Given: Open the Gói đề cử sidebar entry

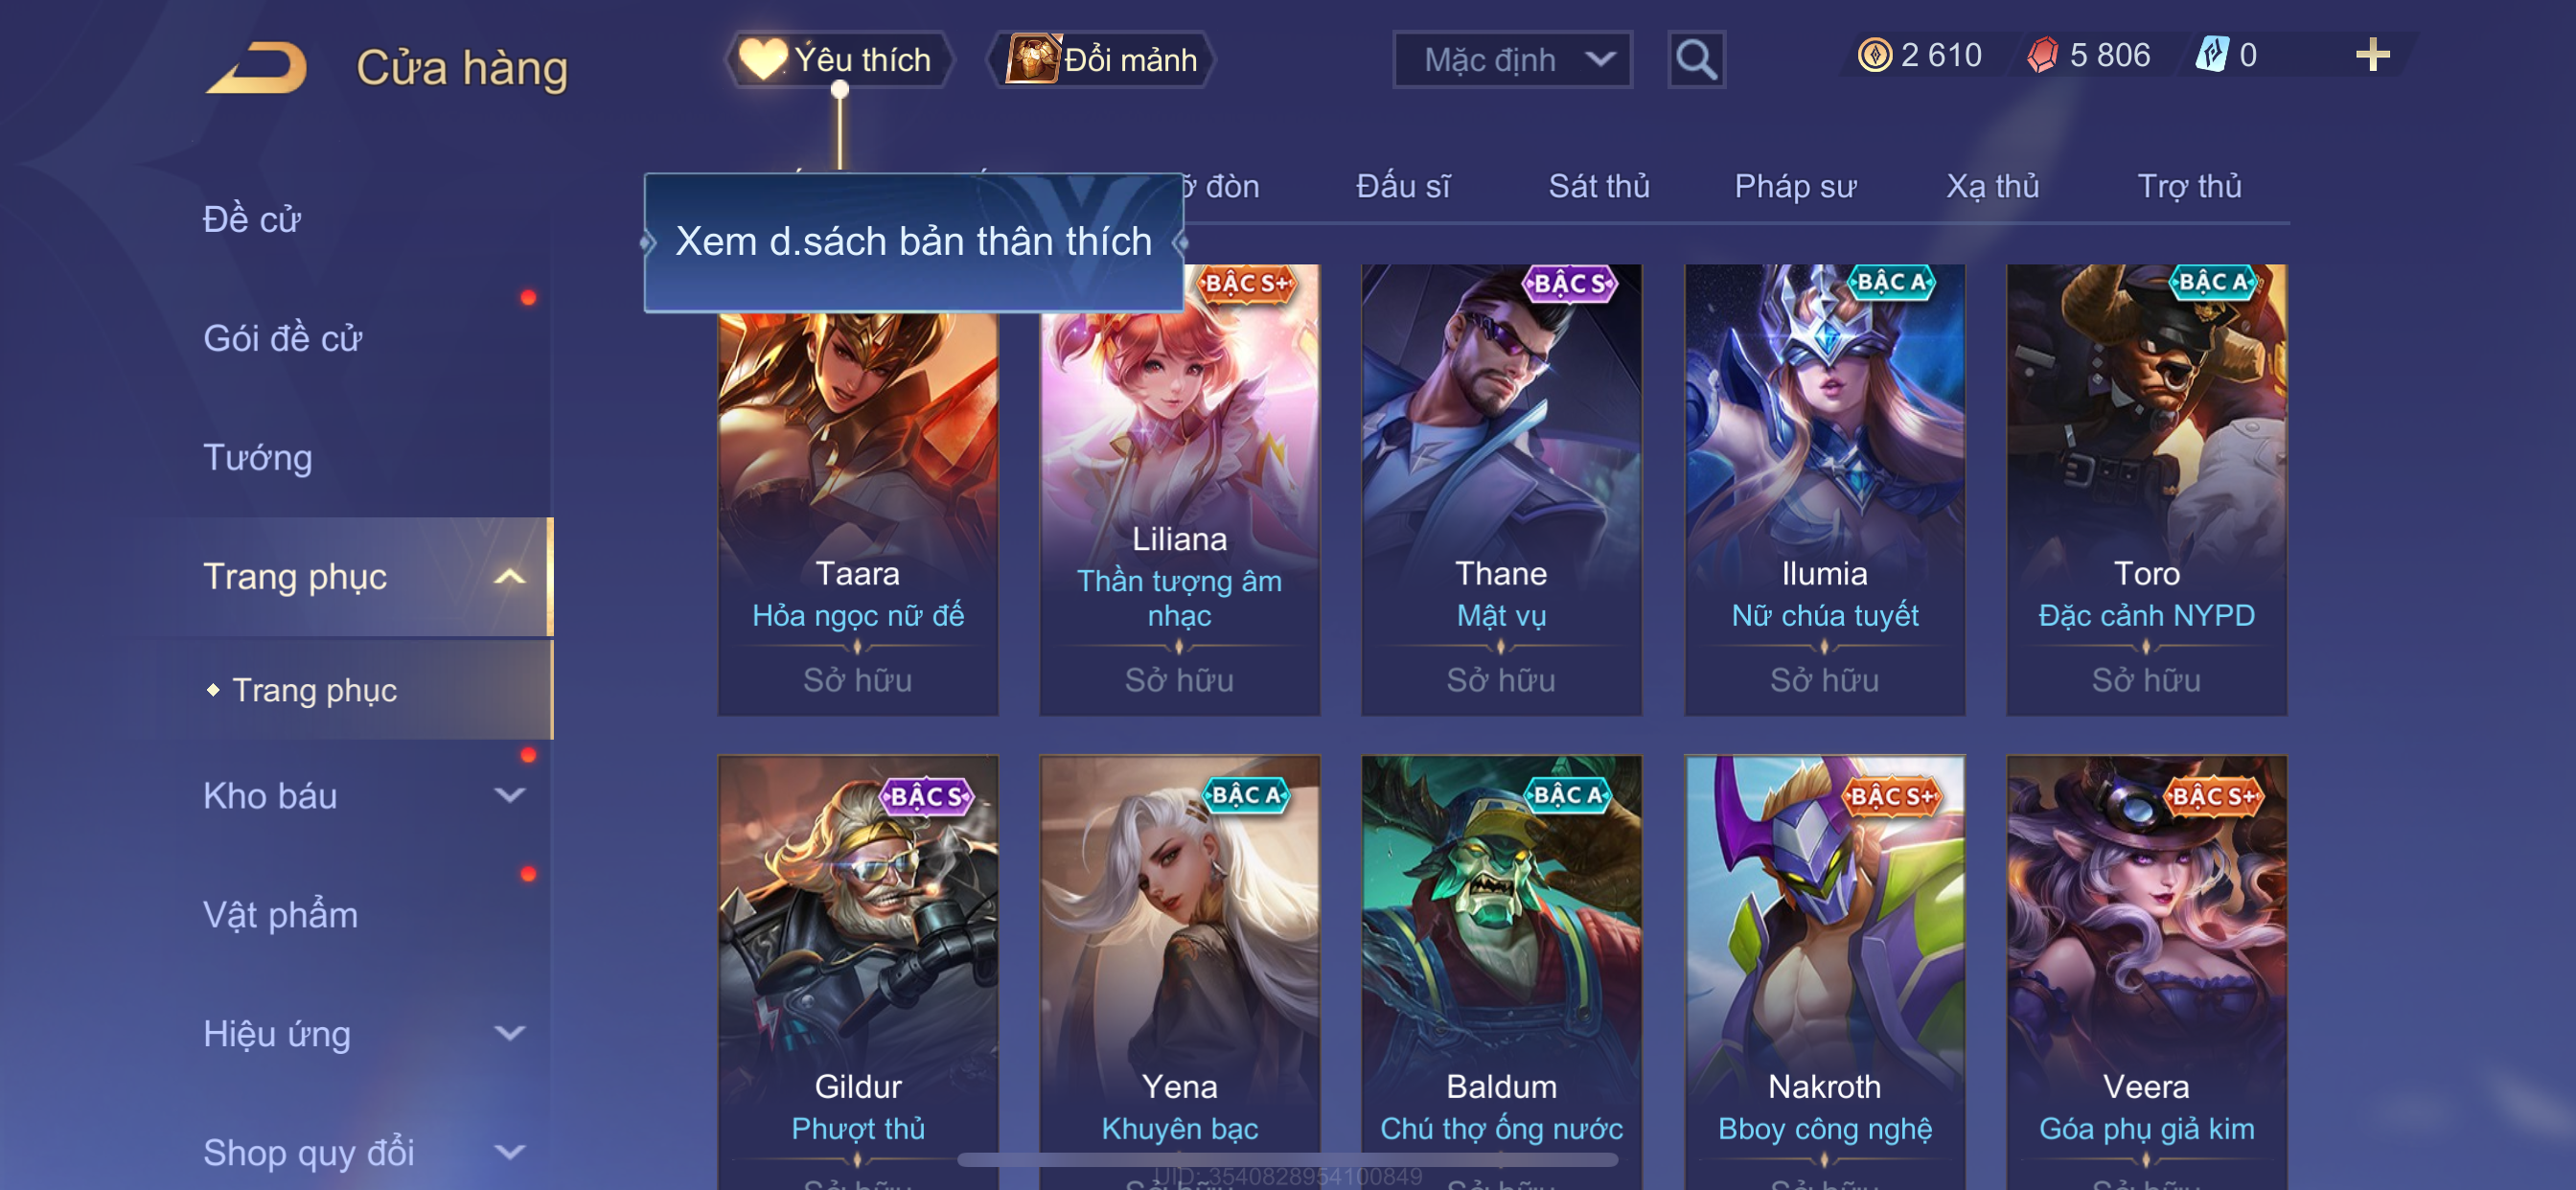Looking at the screenshot, I should (x=282, y=339).
